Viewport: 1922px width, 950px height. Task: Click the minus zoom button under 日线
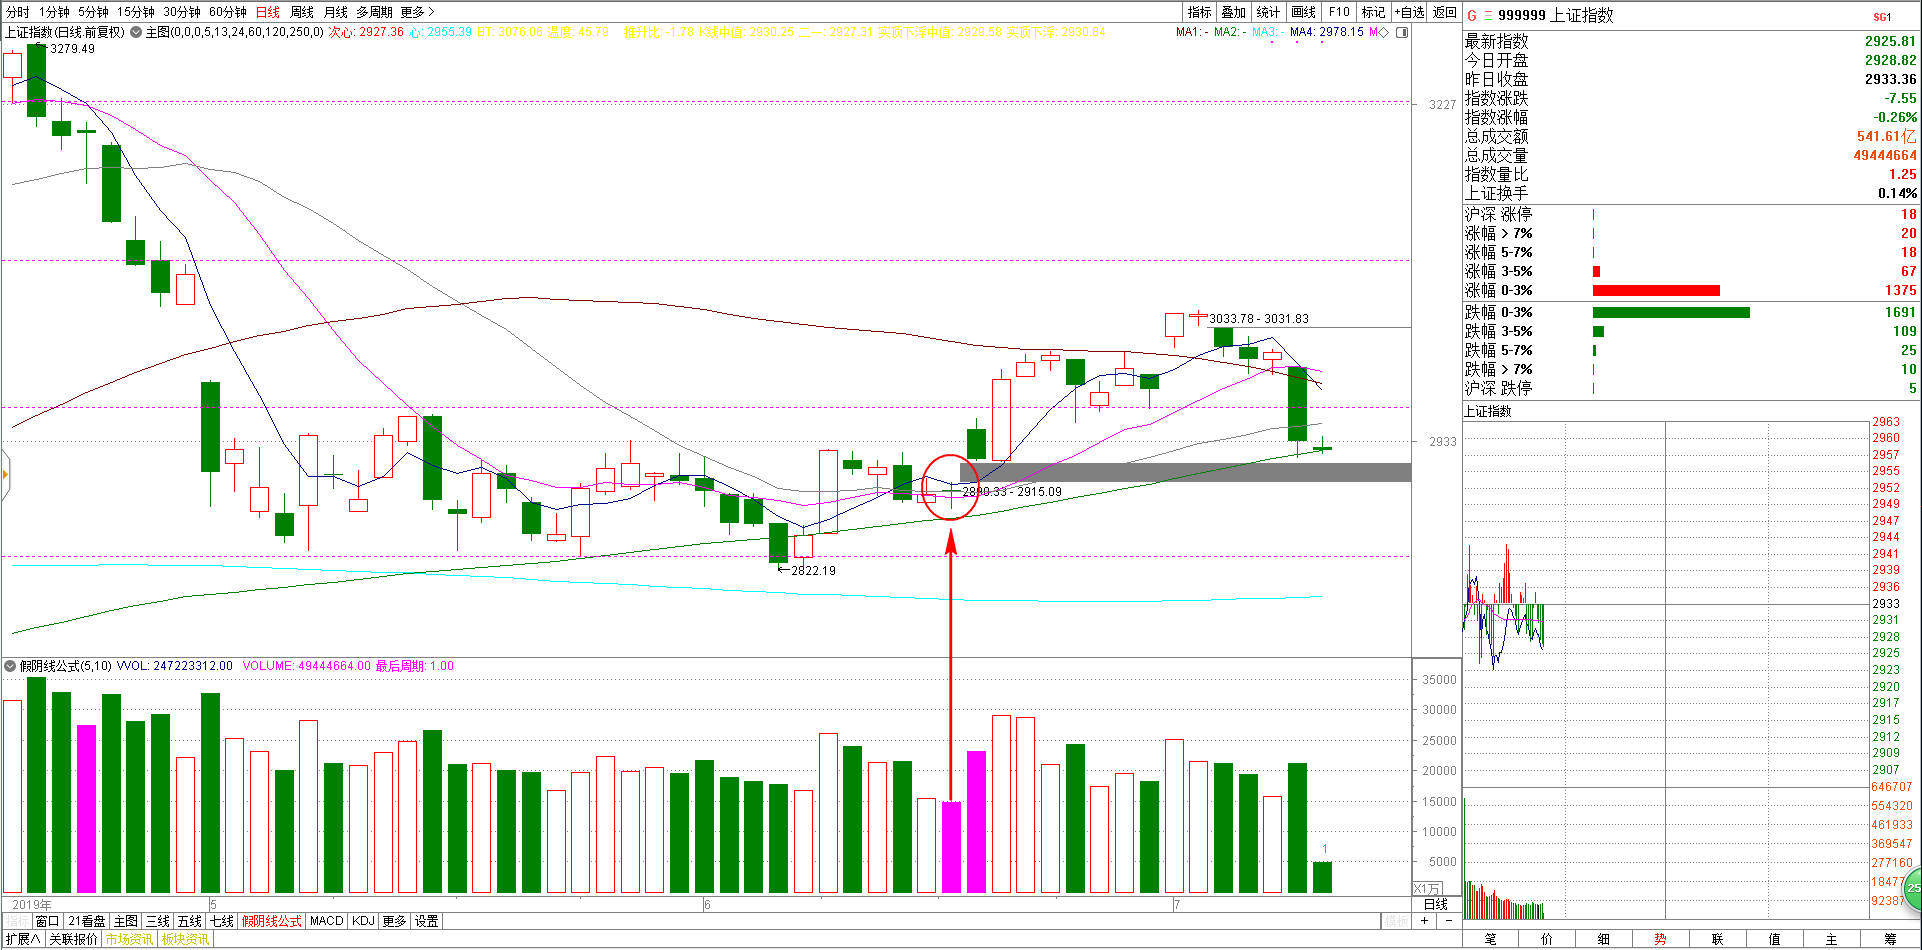(1449, 920)
